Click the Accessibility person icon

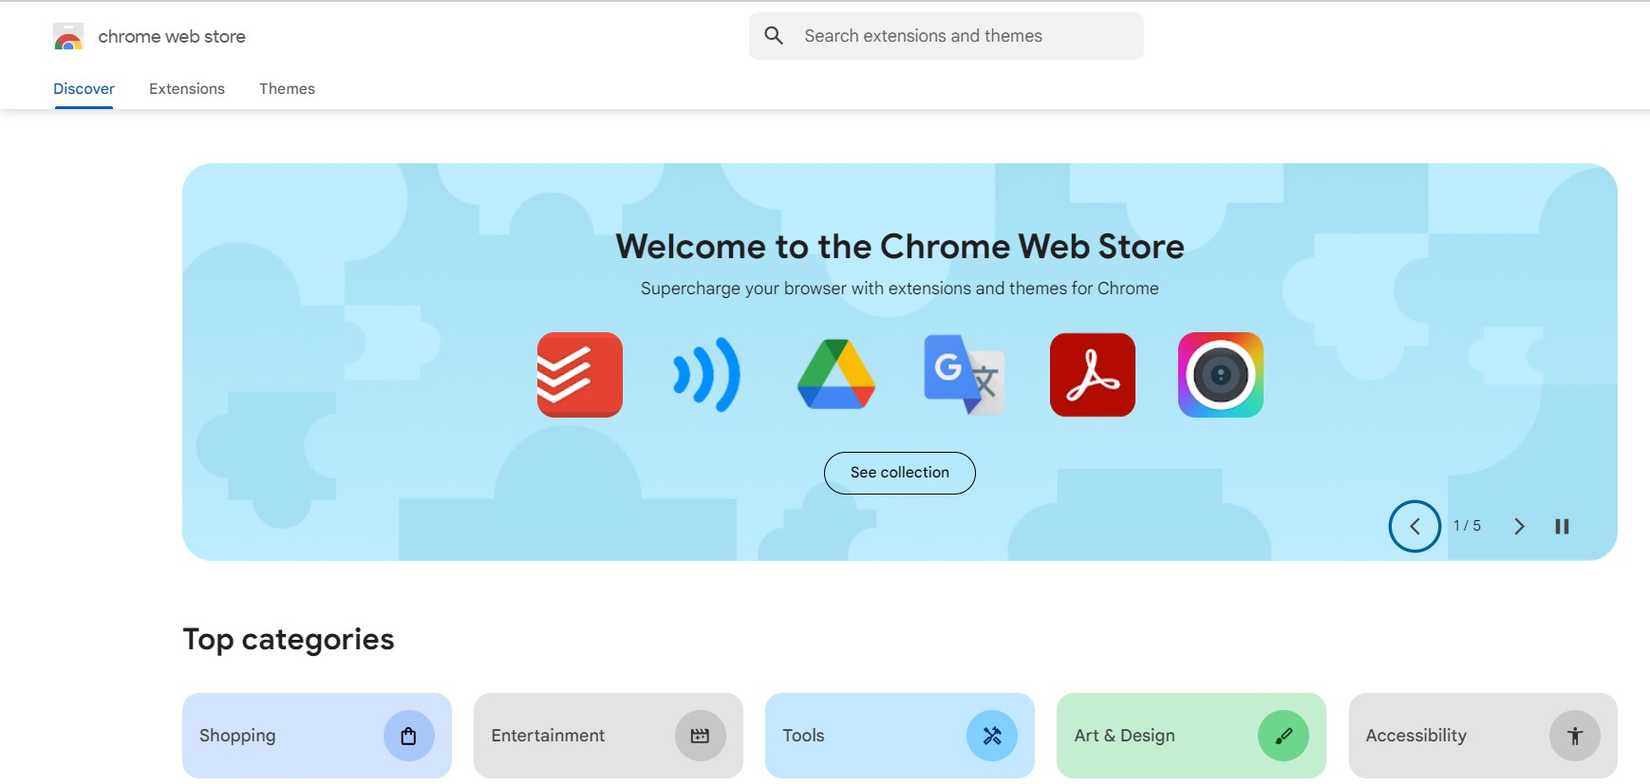(1575, 736)
